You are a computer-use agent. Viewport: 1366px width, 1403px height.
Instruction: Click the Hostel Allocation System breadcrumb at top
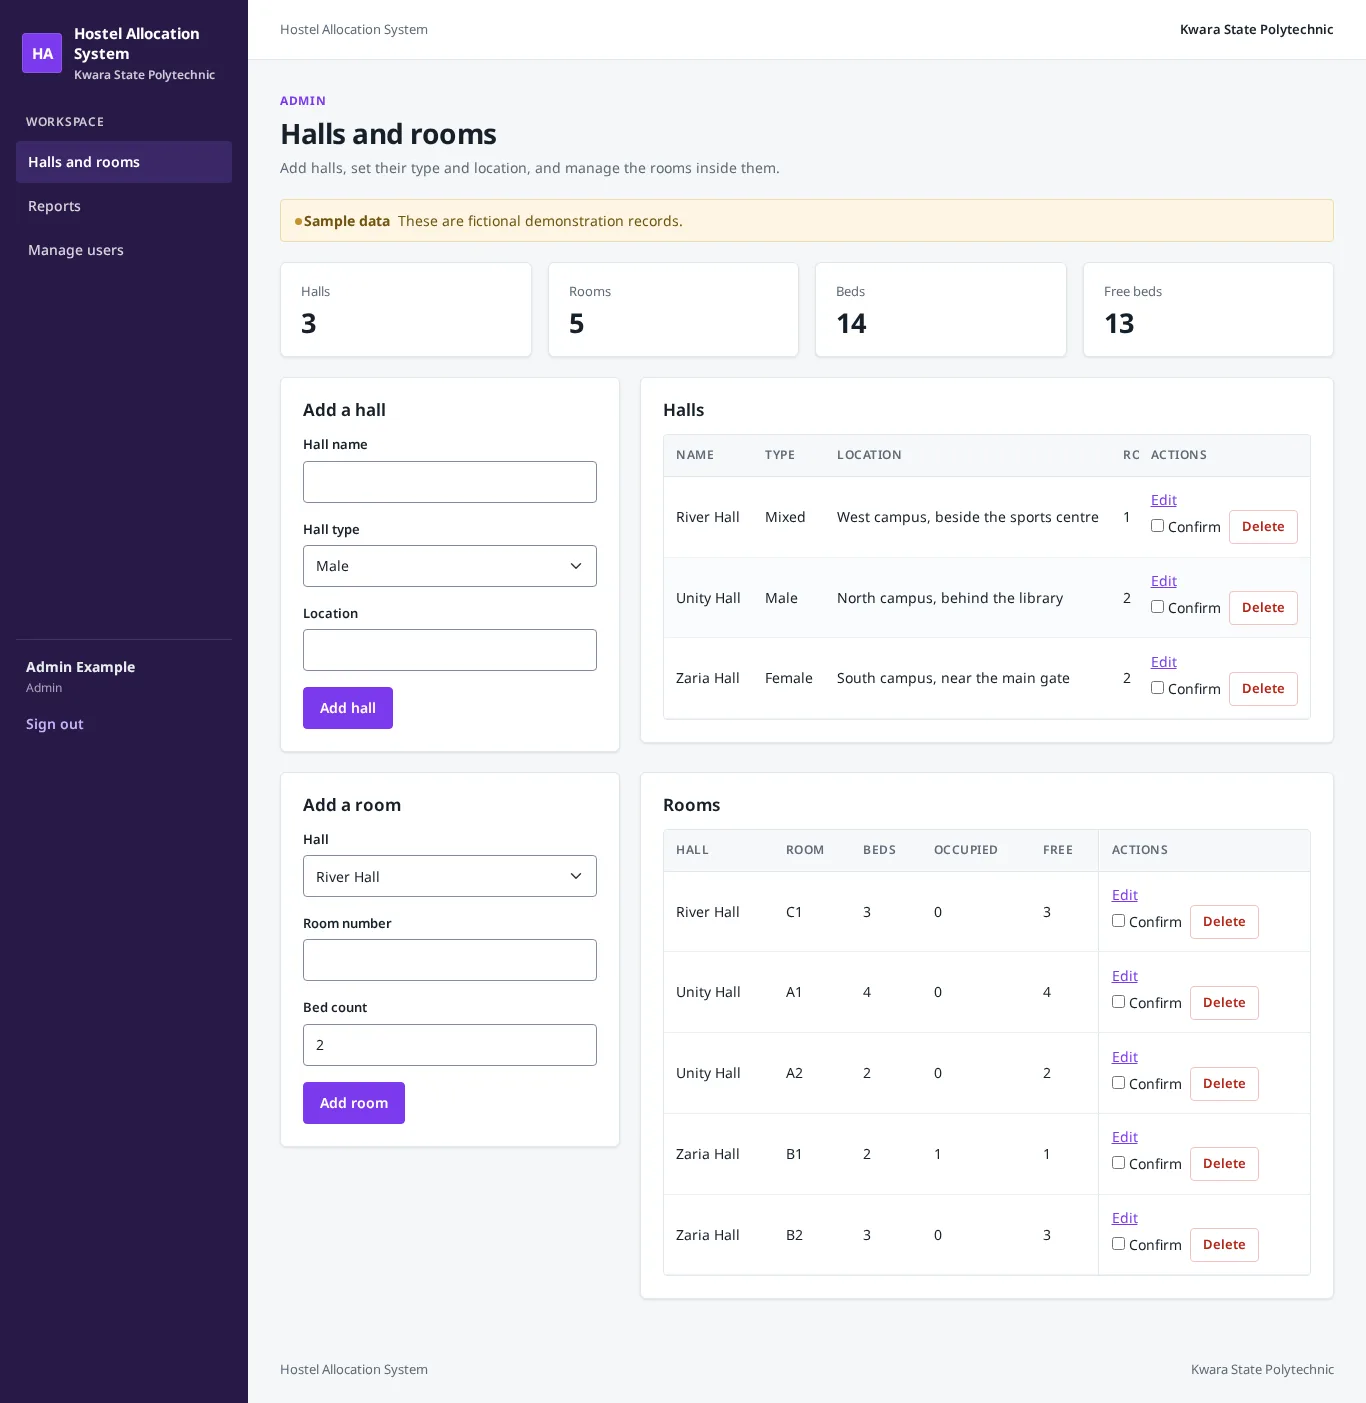pyautogui.click(x=354, y=29)
